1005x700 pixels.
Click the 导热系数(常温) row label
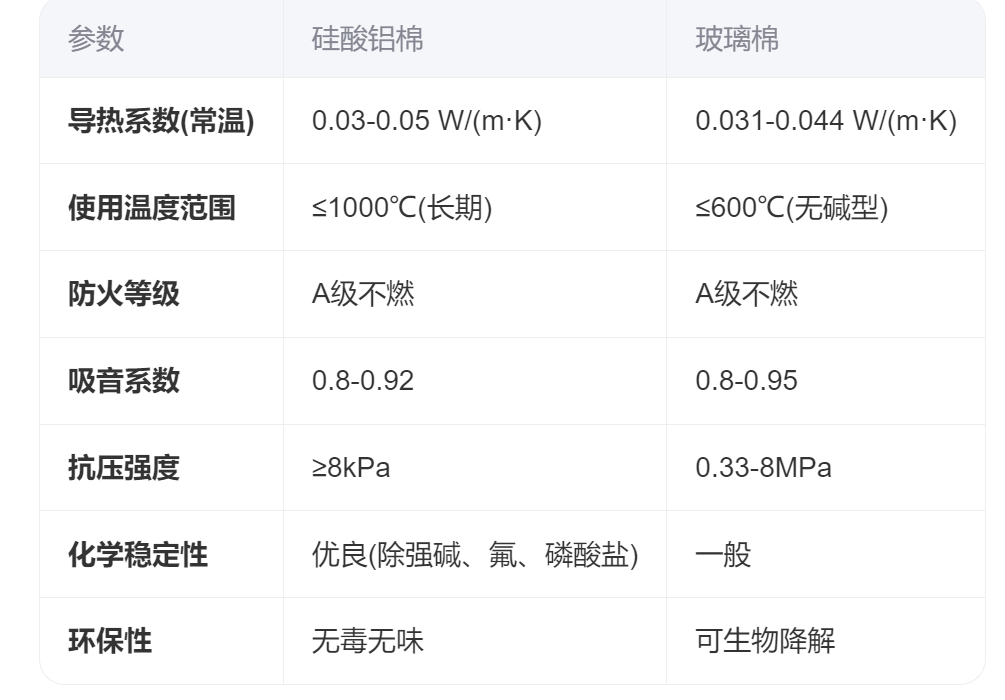pos(161,121)
